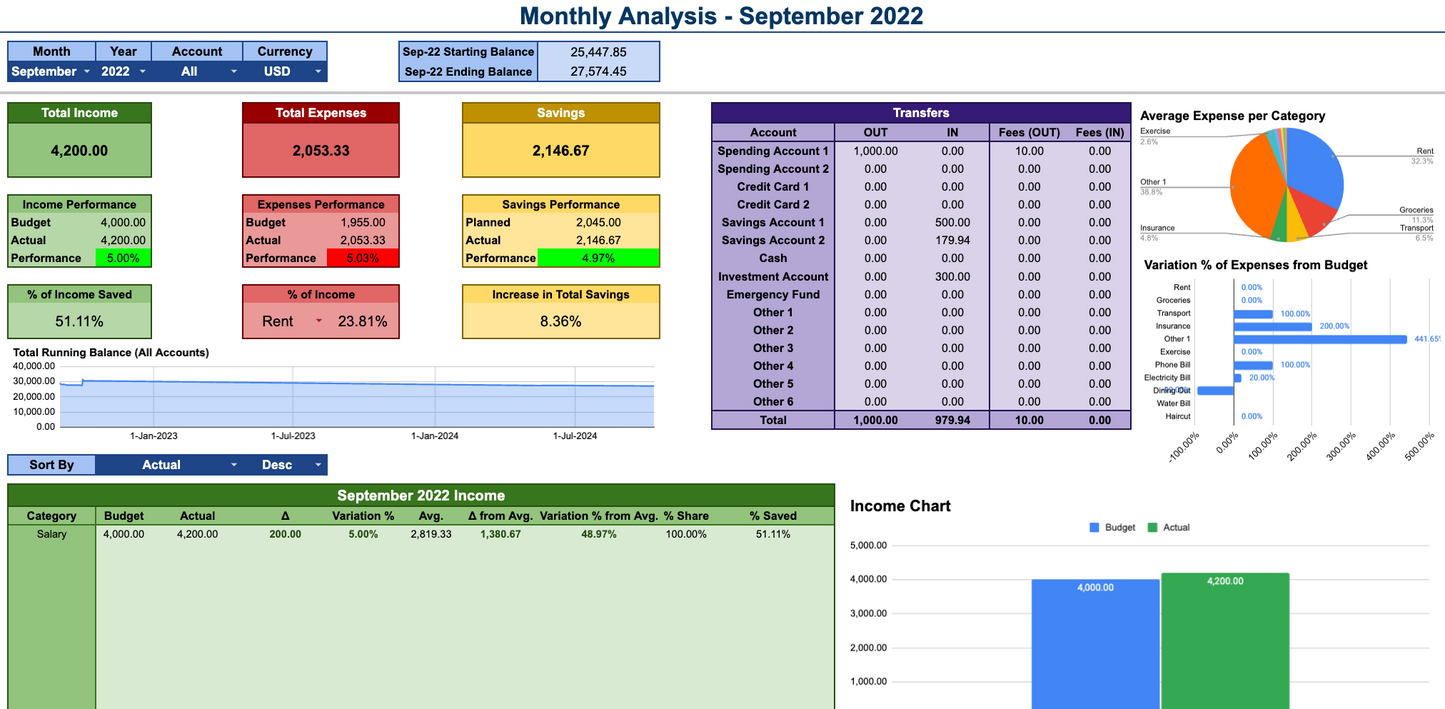
Task: Select the Sep-22 Starting Balance value cell
Action: tap(598, 51)
